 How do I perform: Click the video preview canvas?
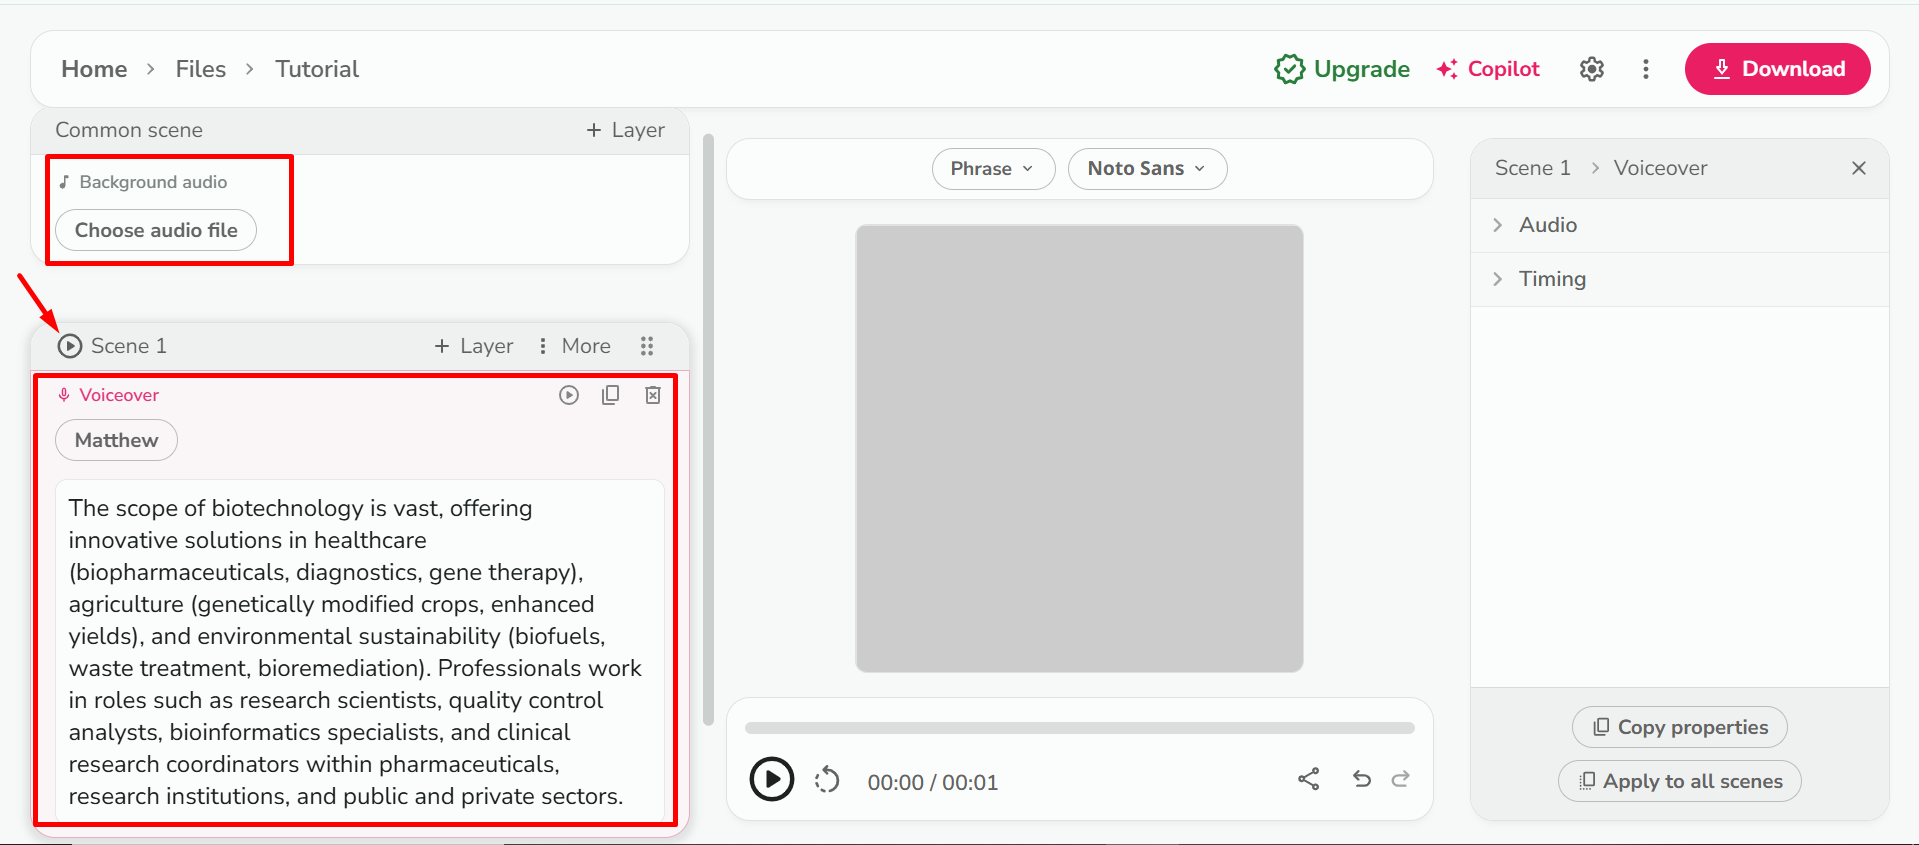coord(1080,449)
